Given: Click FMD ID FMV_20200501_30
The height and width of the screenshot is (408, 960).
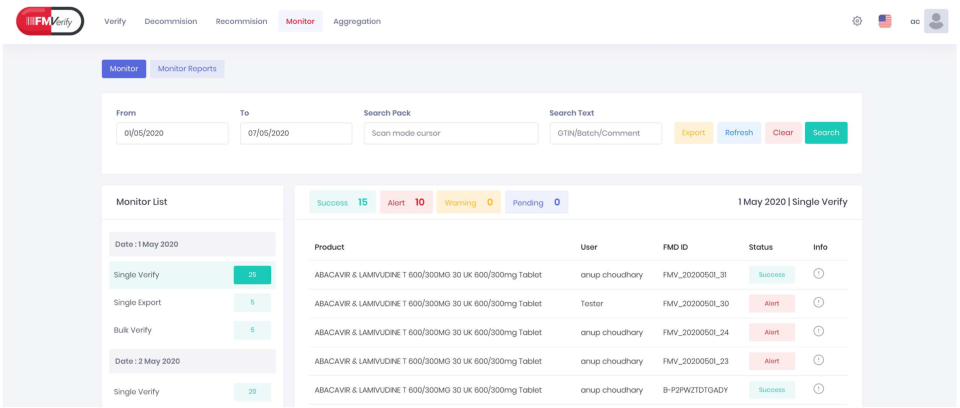Looking at the screenshot, I should click(x=696, y=304).
